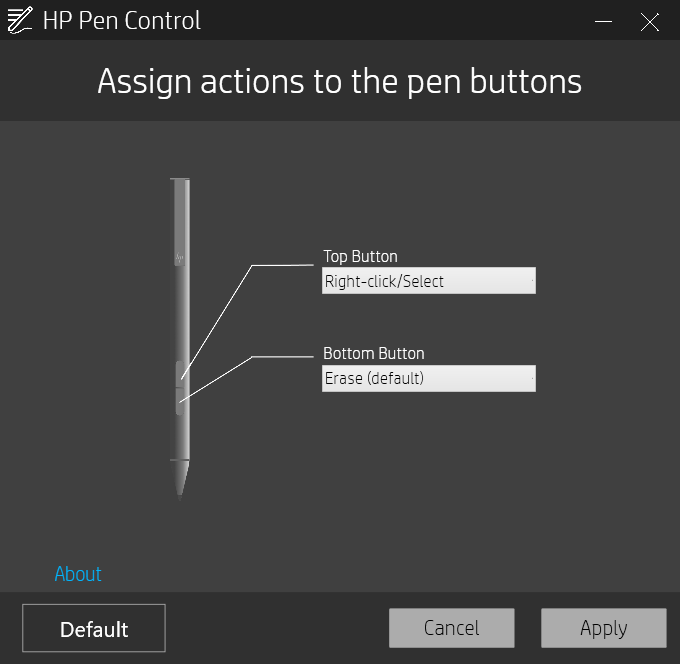680x664 pixels.
Task: Minimize the HP Pen Control window
Action: pos(603,21)
